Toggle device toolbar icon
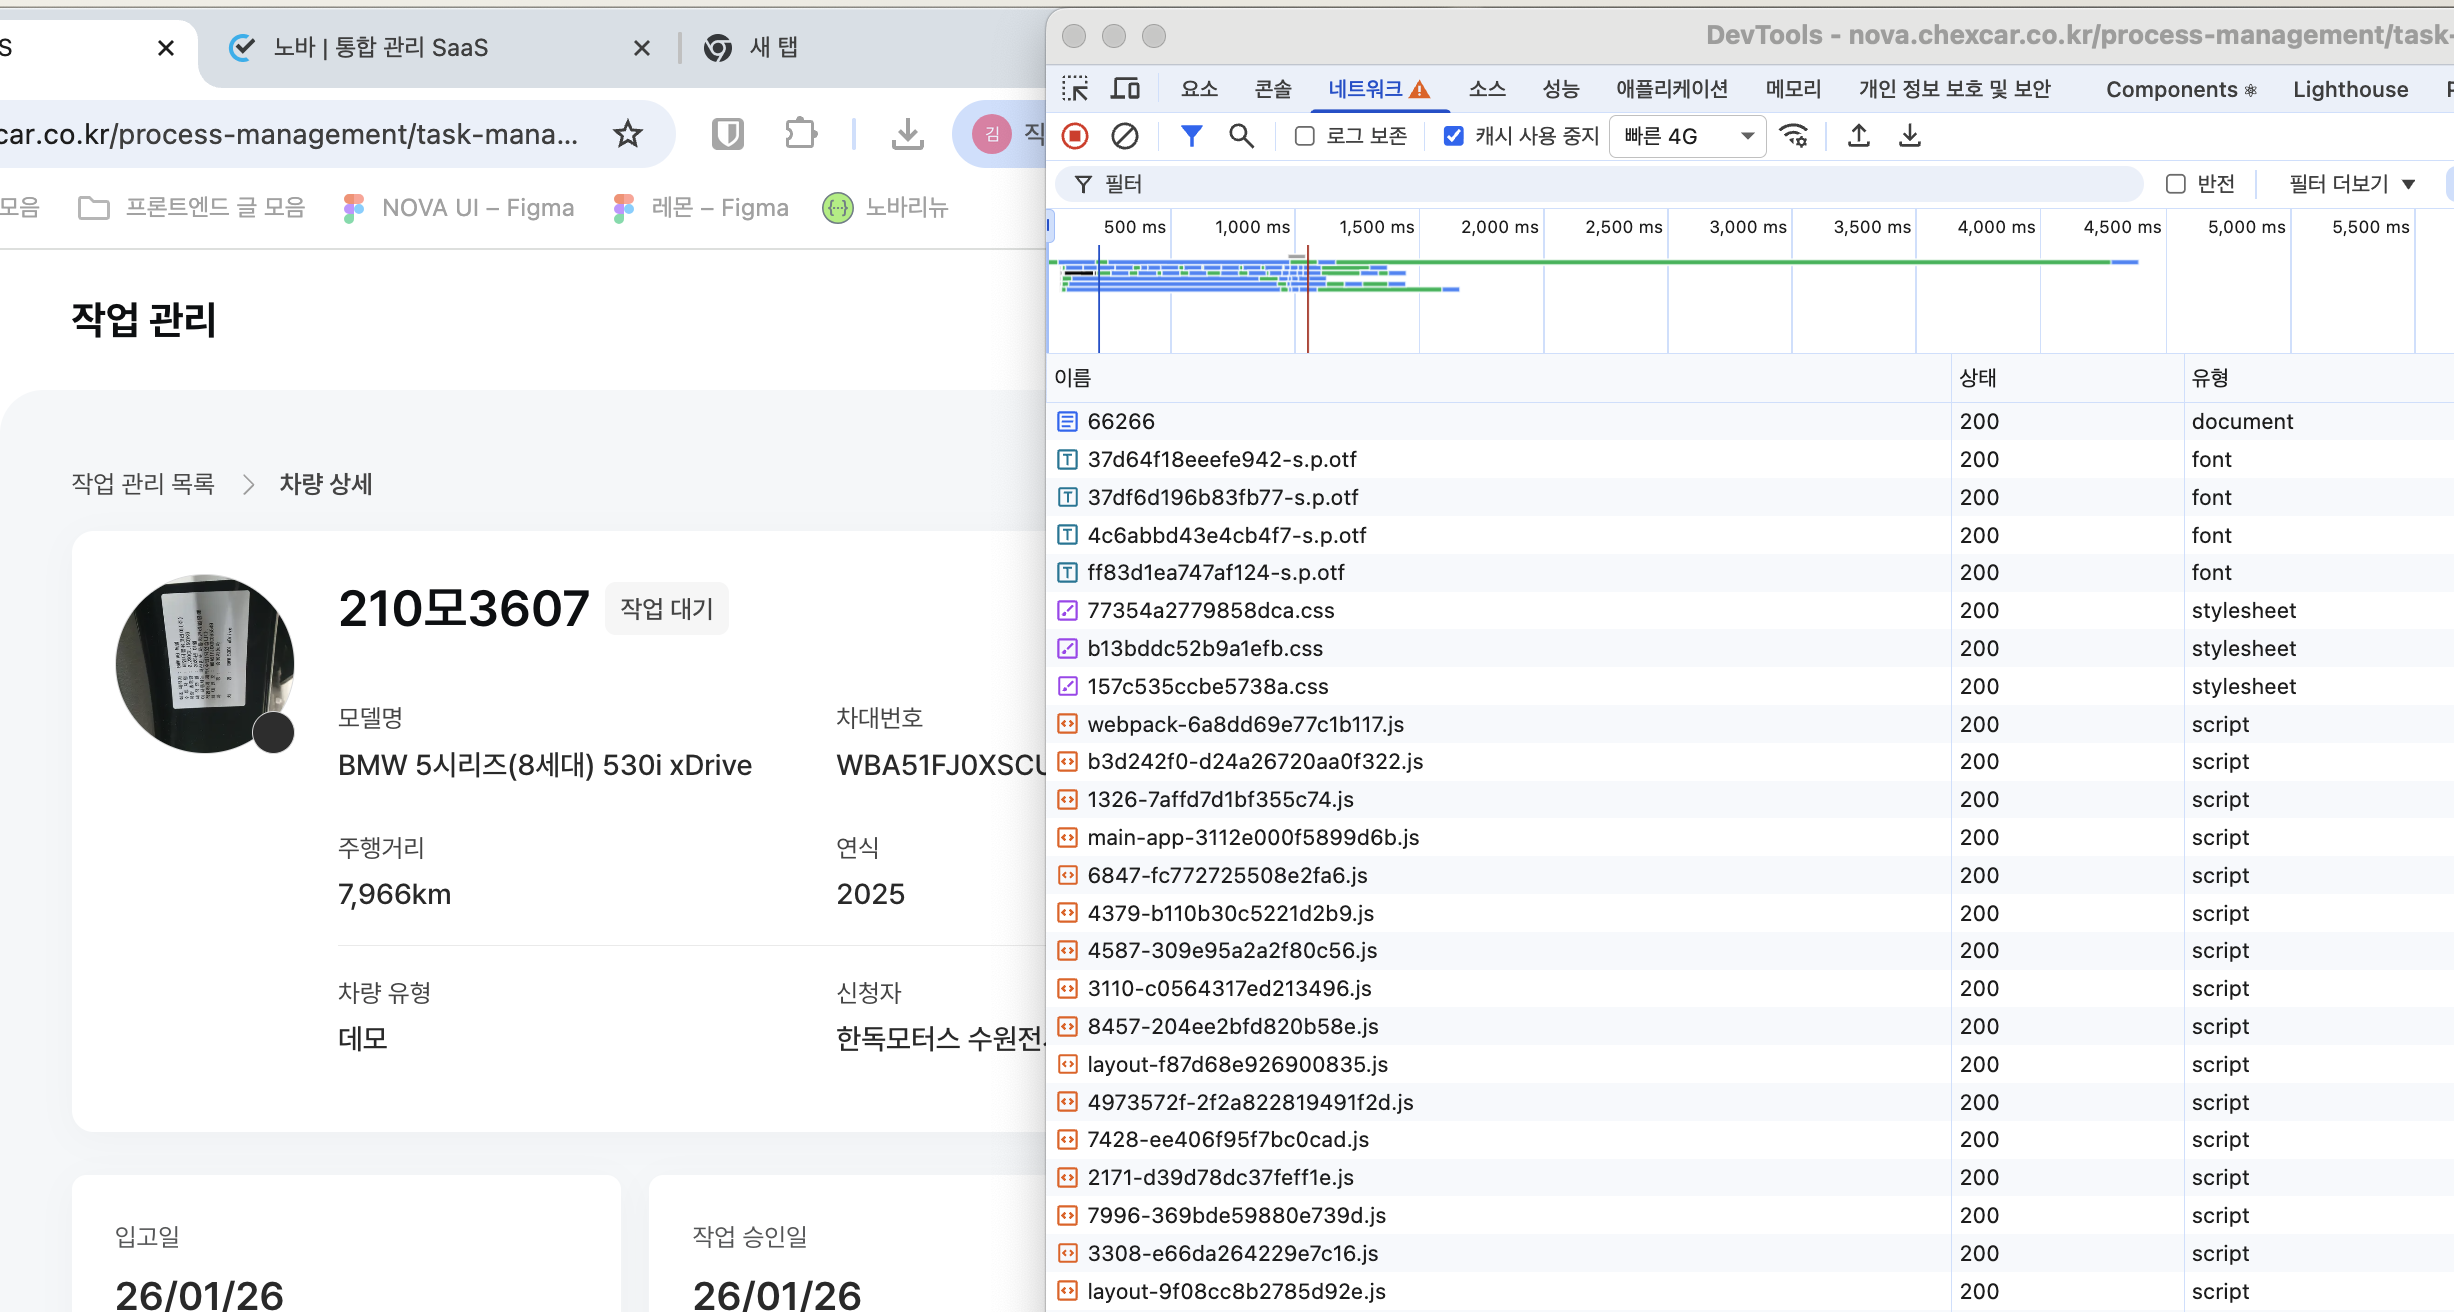Viewport: 2454px width, 1312px height. [x=1126, y=89]
